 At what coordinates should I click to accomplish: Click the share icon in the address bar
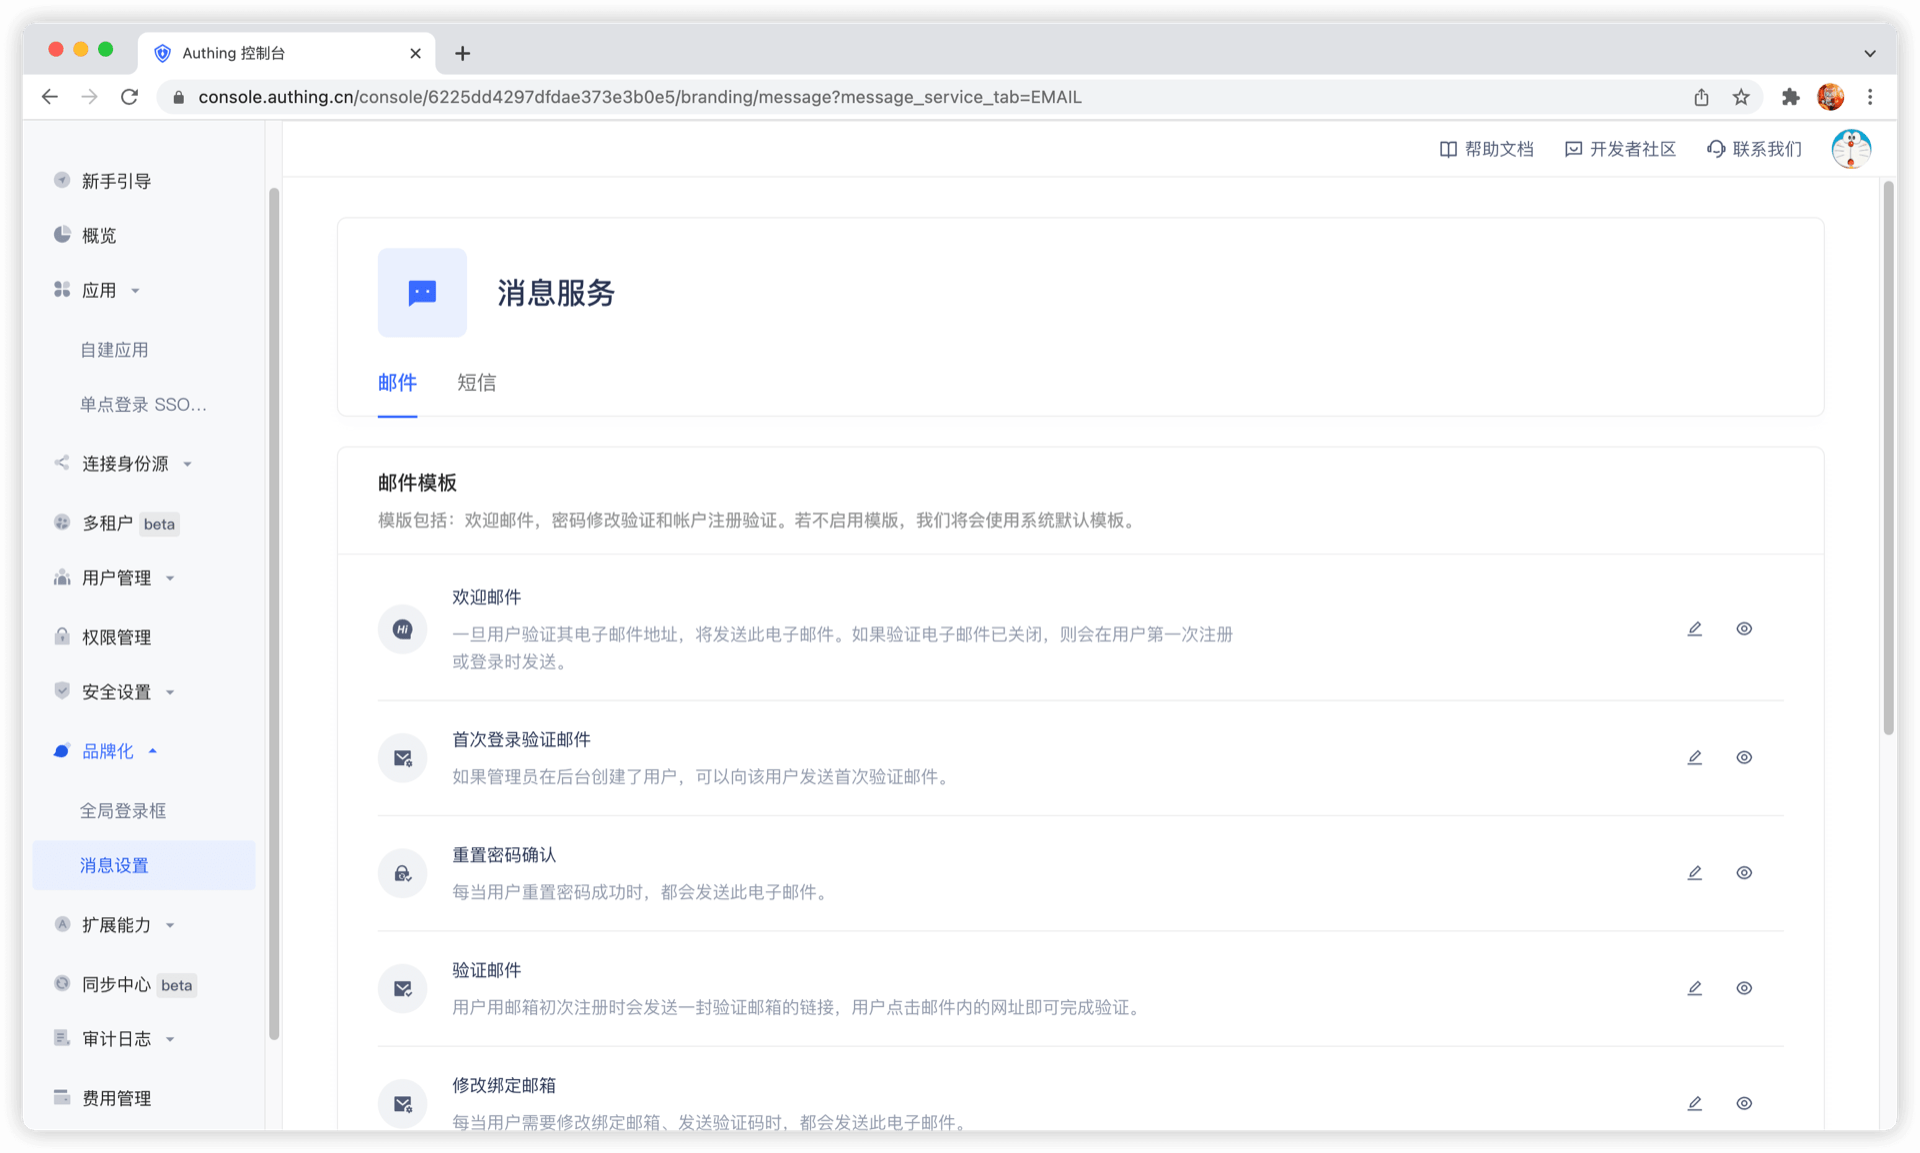click(1701, 97)
